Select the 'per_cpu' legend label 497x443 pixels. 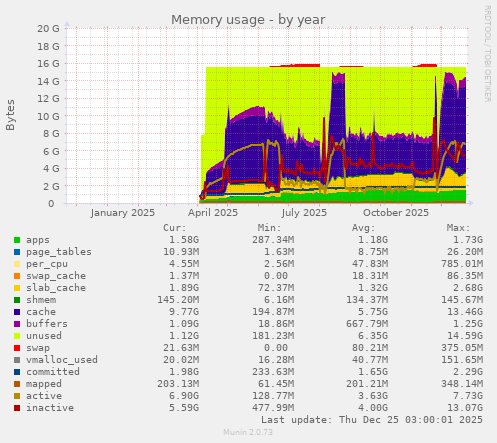pyautogui.click(x=47, y=264)
